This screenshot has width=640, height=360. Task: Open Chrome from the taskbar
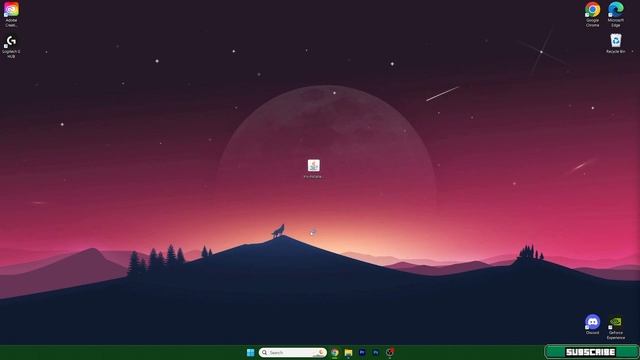(335, 352)
